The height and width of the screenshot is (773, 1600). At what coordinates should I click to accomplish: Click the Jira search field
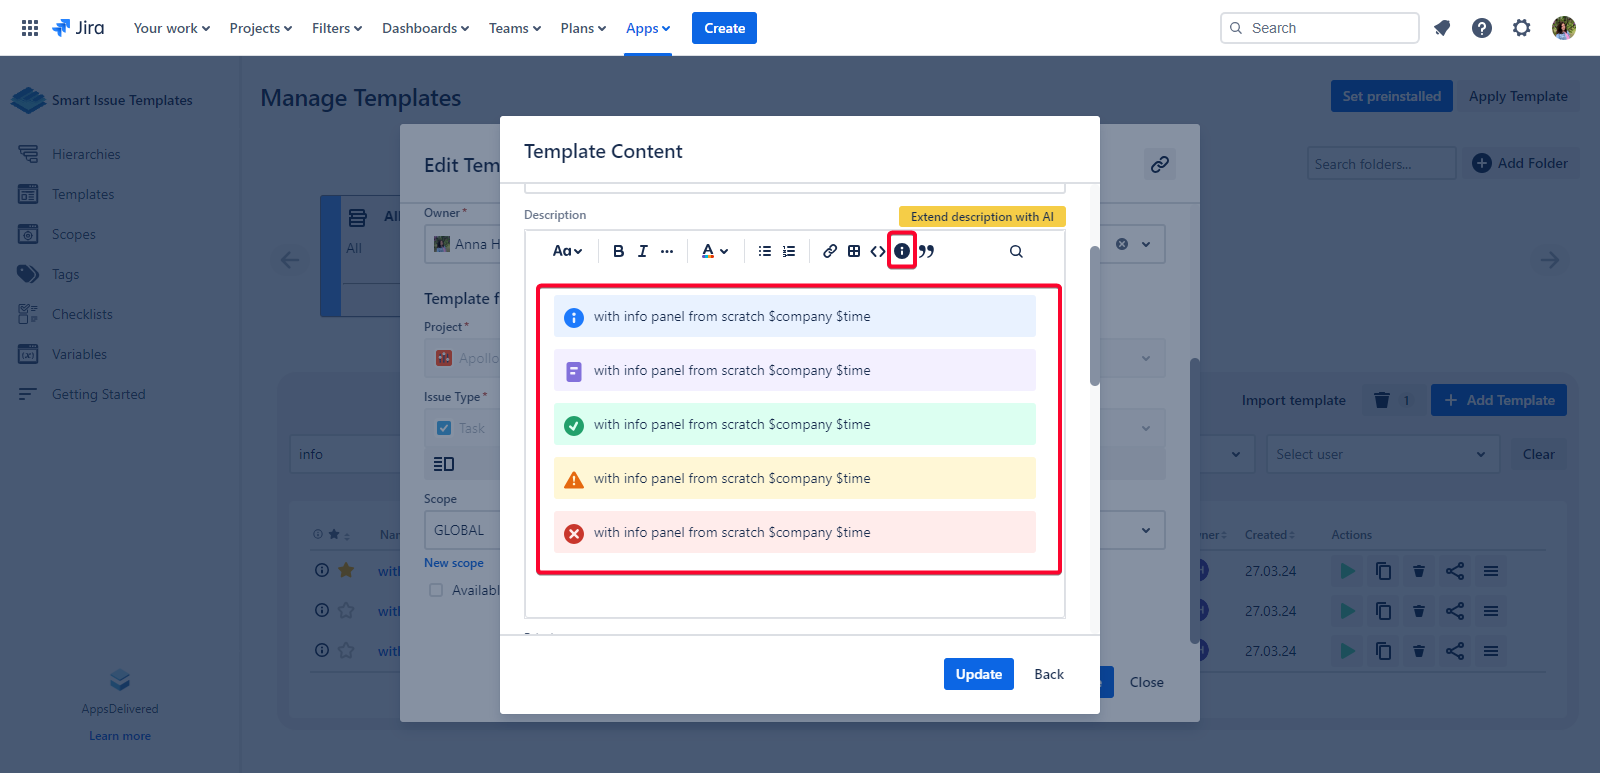1320,28
